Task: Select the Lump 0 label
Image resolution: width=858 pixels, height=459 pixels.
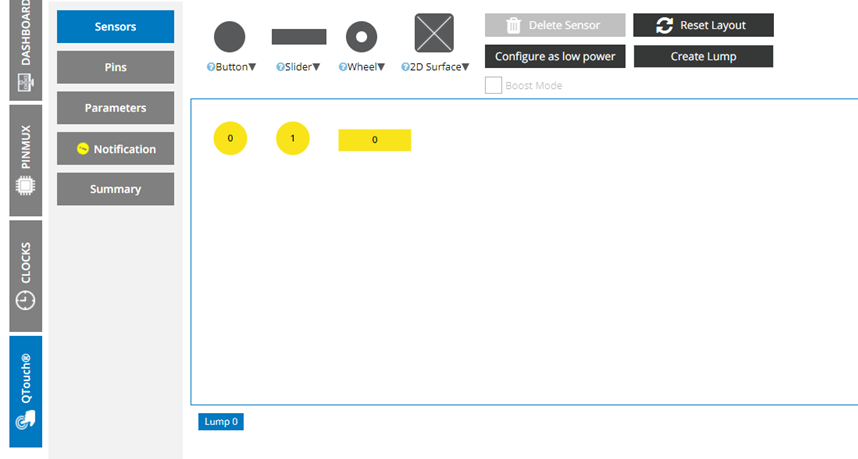Action: (x=221, y=422)
